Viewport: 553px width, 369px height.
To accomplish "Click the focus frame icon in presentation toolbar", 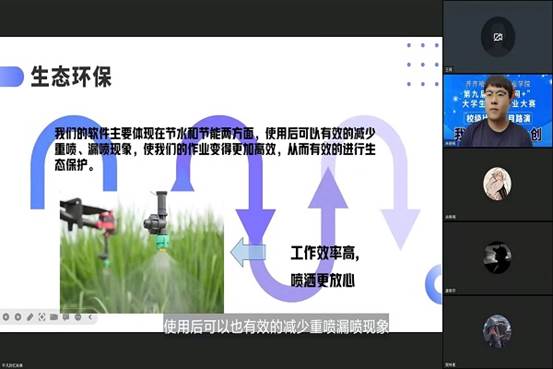I will [42, 317].
